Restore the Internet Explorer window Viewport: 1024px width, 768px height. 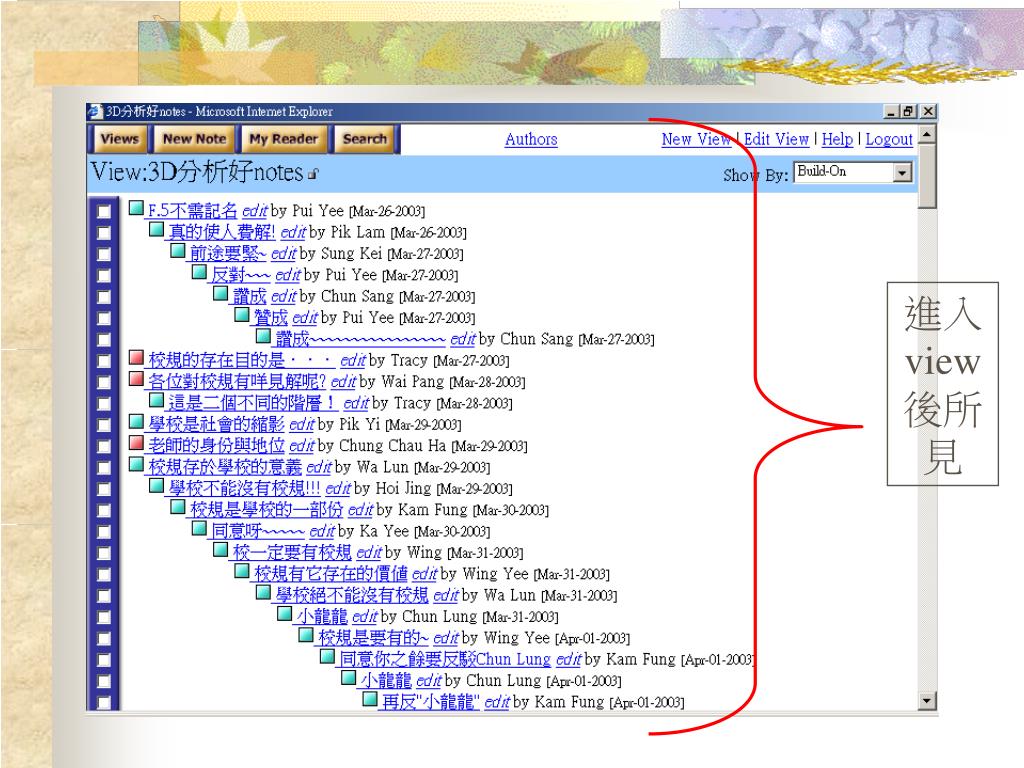point(909,112)
